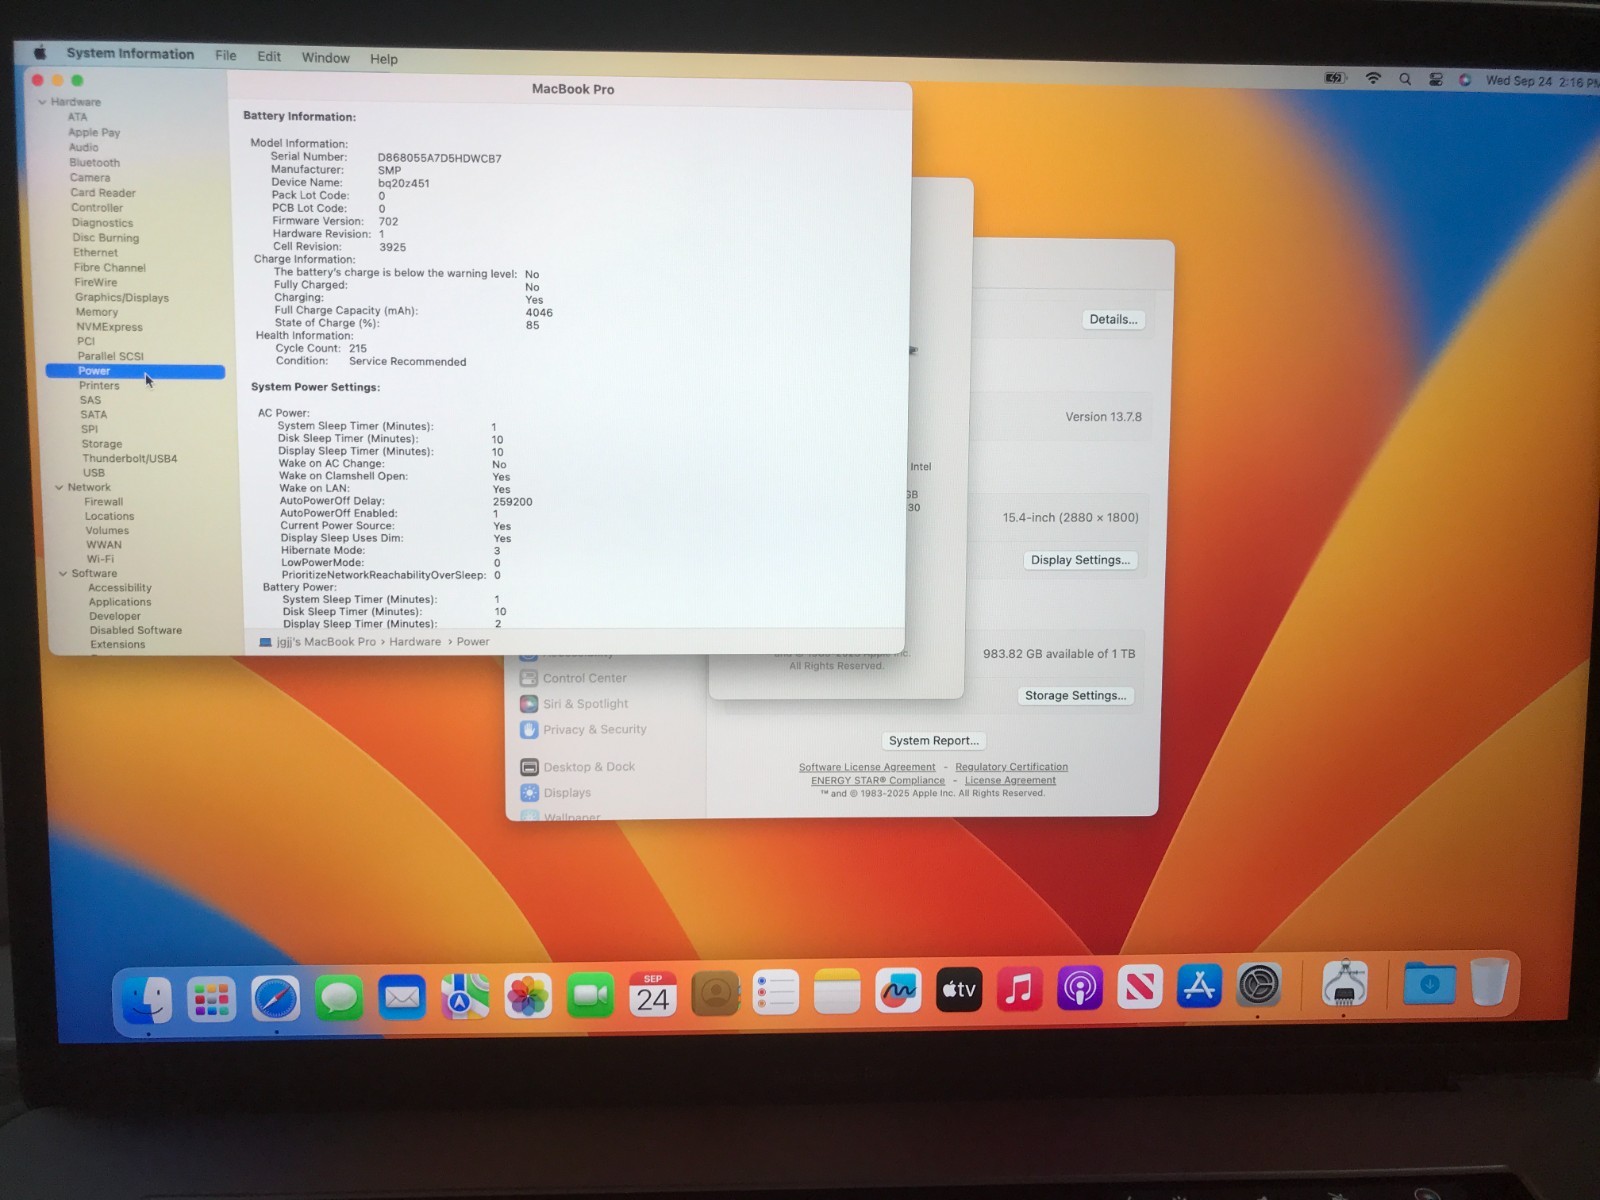Launch Music from the Dock
The image size is (1600, 1200).
1019,989
